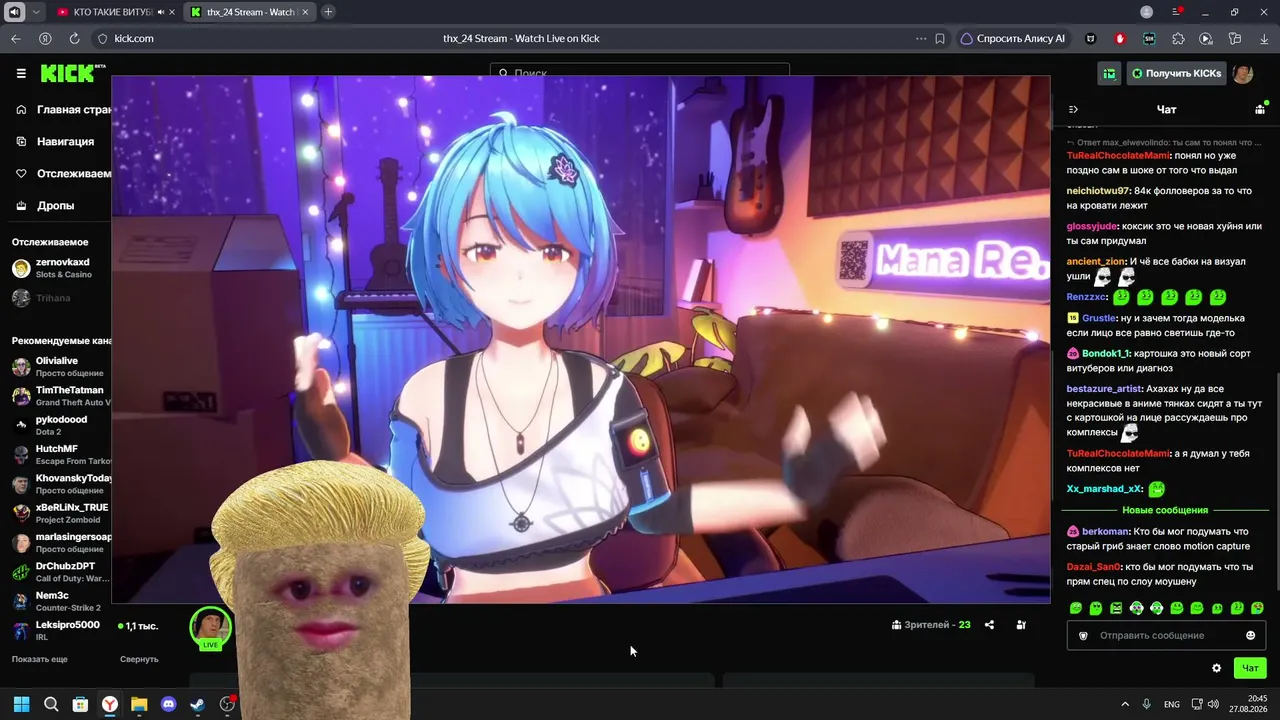Open the cat mask browser extension
The image size is (1280, 720).
coord(1091,39)
